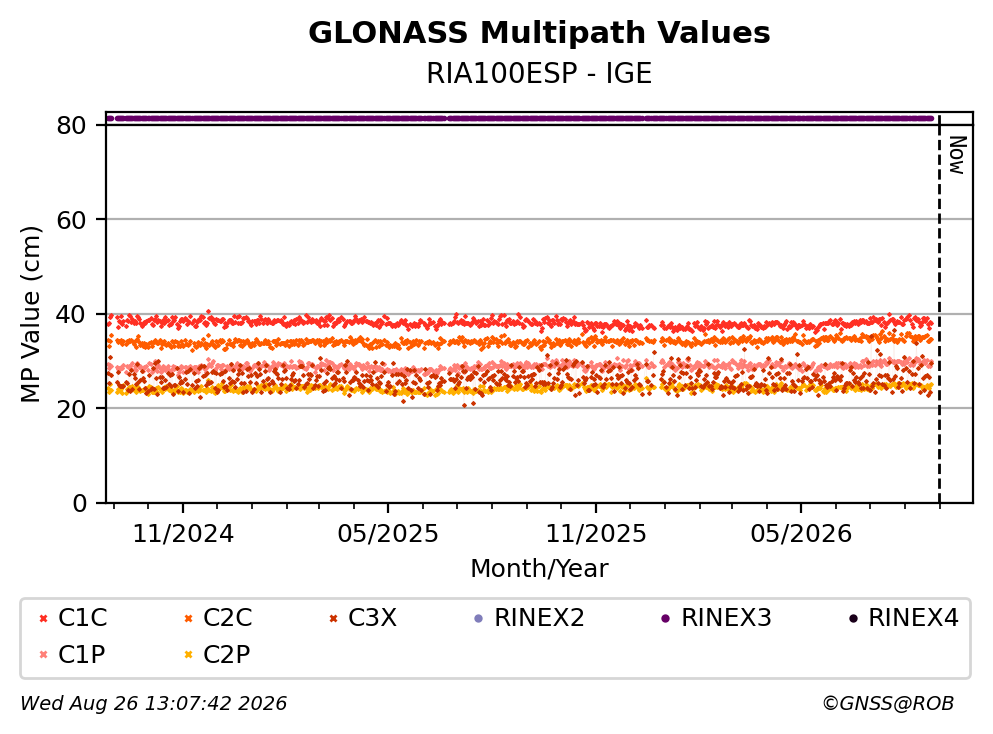The height and width of the screenshot is (734, 993).
Task: Click the Month/Year axis label
Action: 539,568
